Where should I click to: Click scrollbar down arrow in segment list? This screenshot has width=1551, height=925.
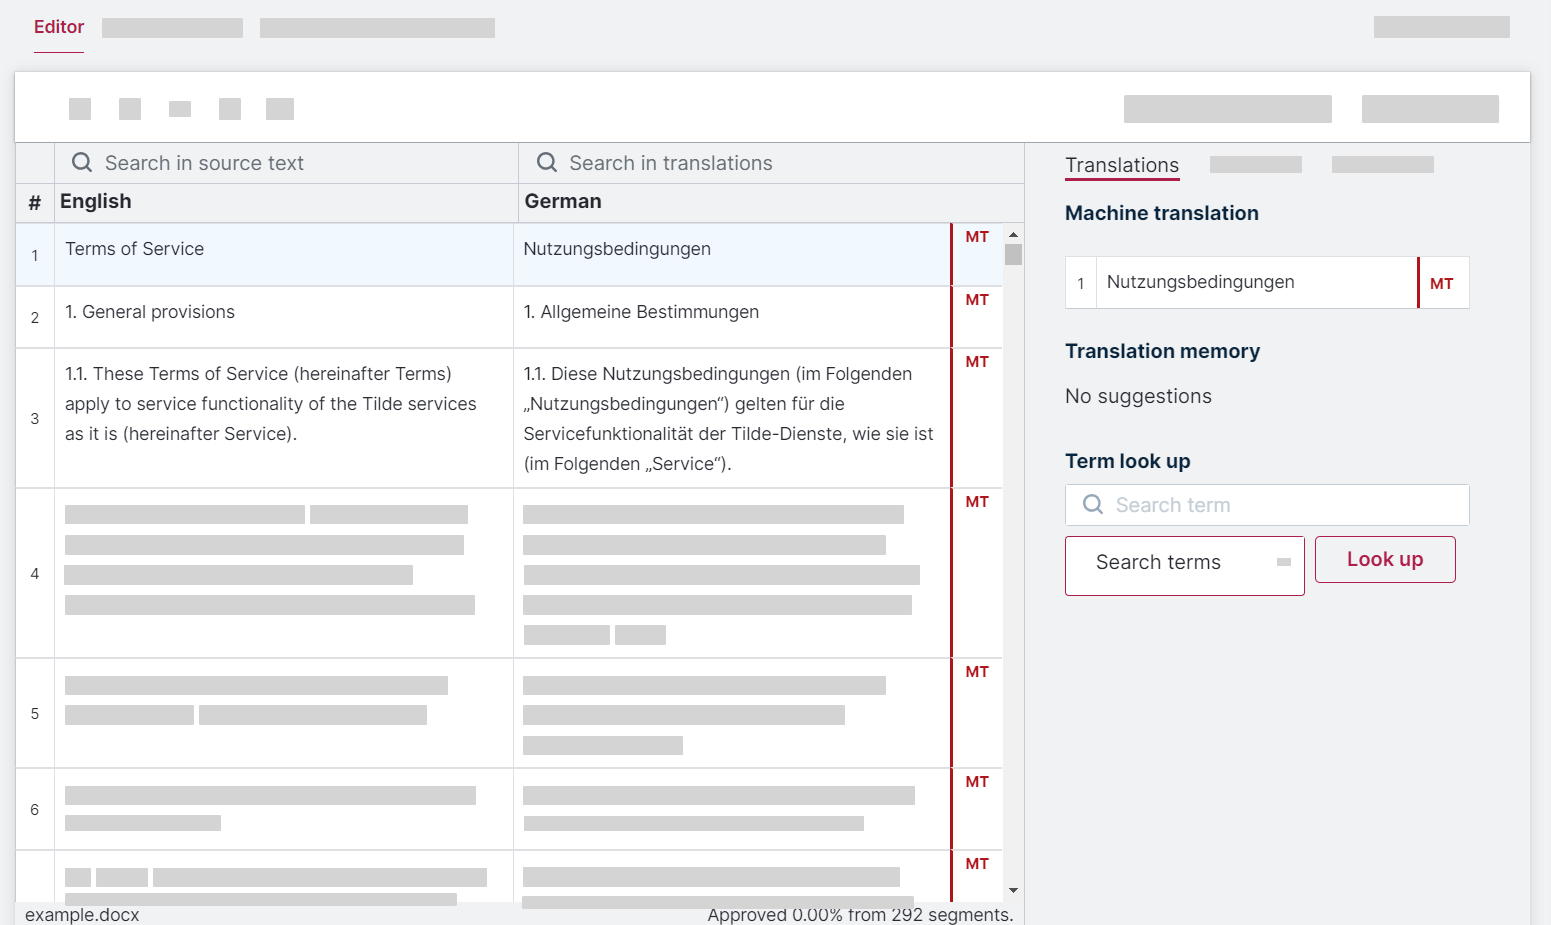coord(1013,890)
